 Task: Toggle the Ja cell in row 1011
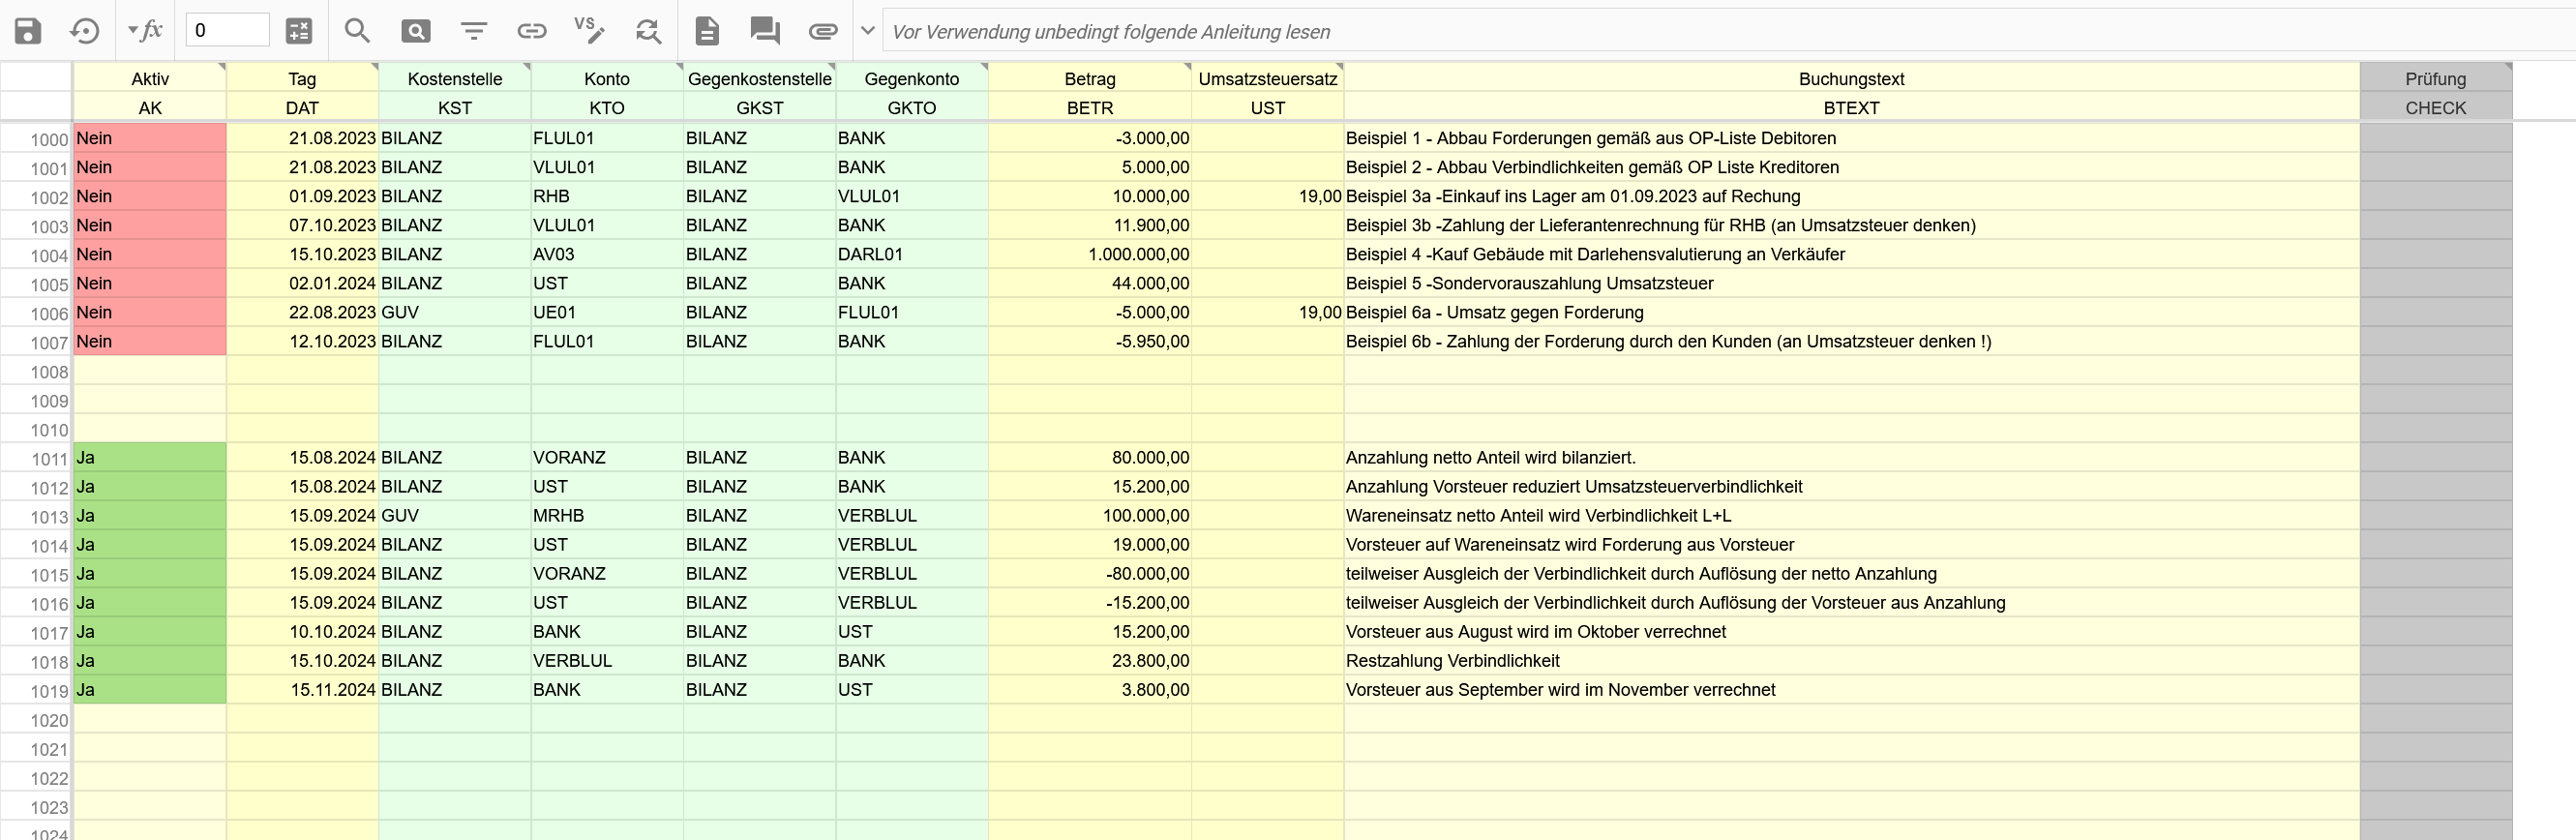tap(149, 458)
